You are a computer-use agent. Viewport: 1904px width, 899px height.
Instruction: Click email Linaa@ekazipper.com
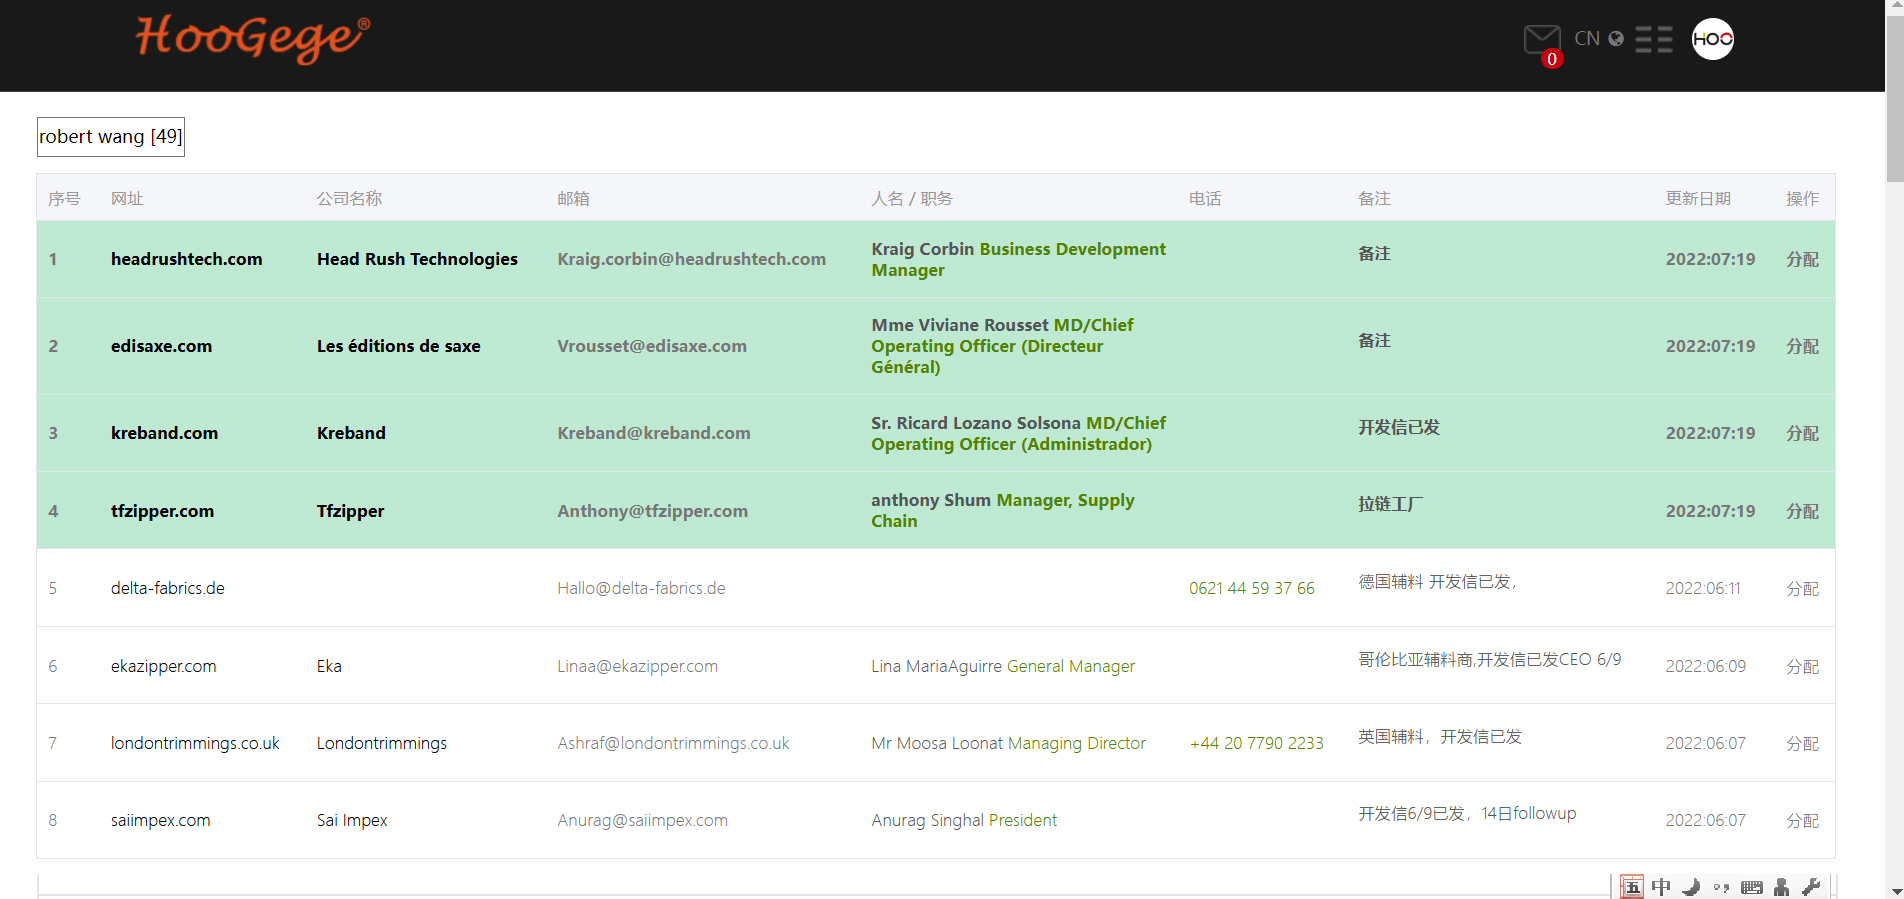point(637,666)
